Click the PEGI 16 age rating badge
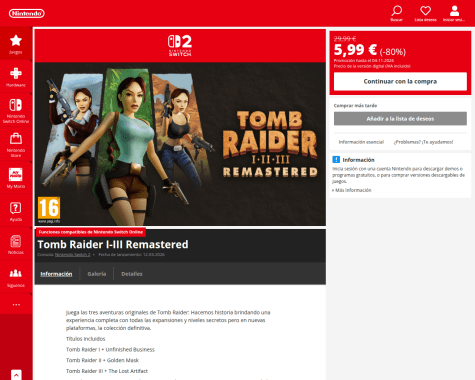The image size is (475, 380). (49, 209)
